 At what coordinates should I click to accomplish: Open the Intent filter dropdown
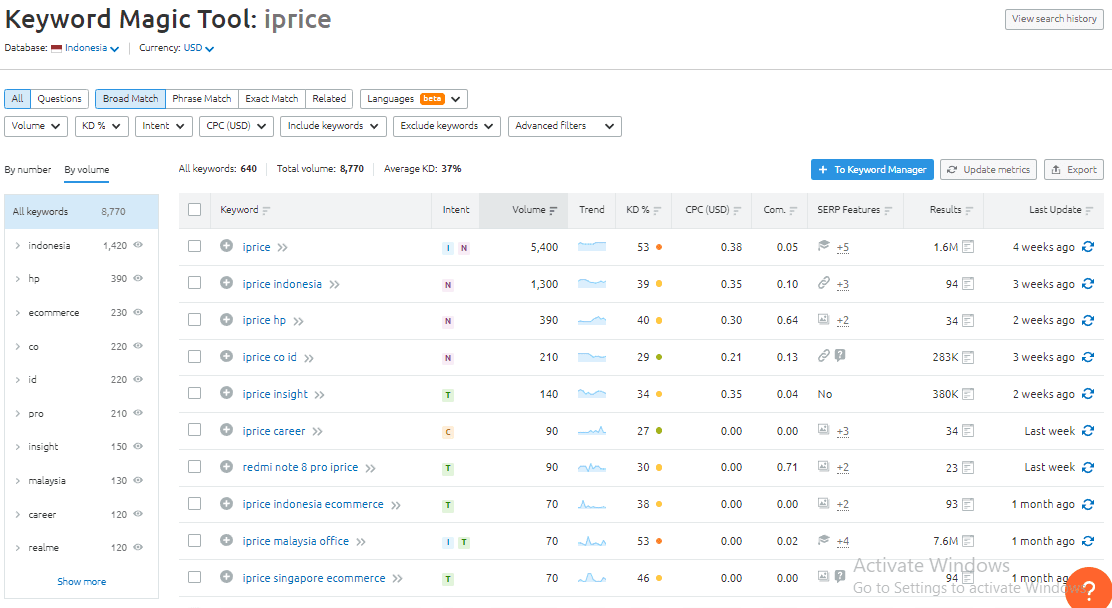(x=163, y=126)
